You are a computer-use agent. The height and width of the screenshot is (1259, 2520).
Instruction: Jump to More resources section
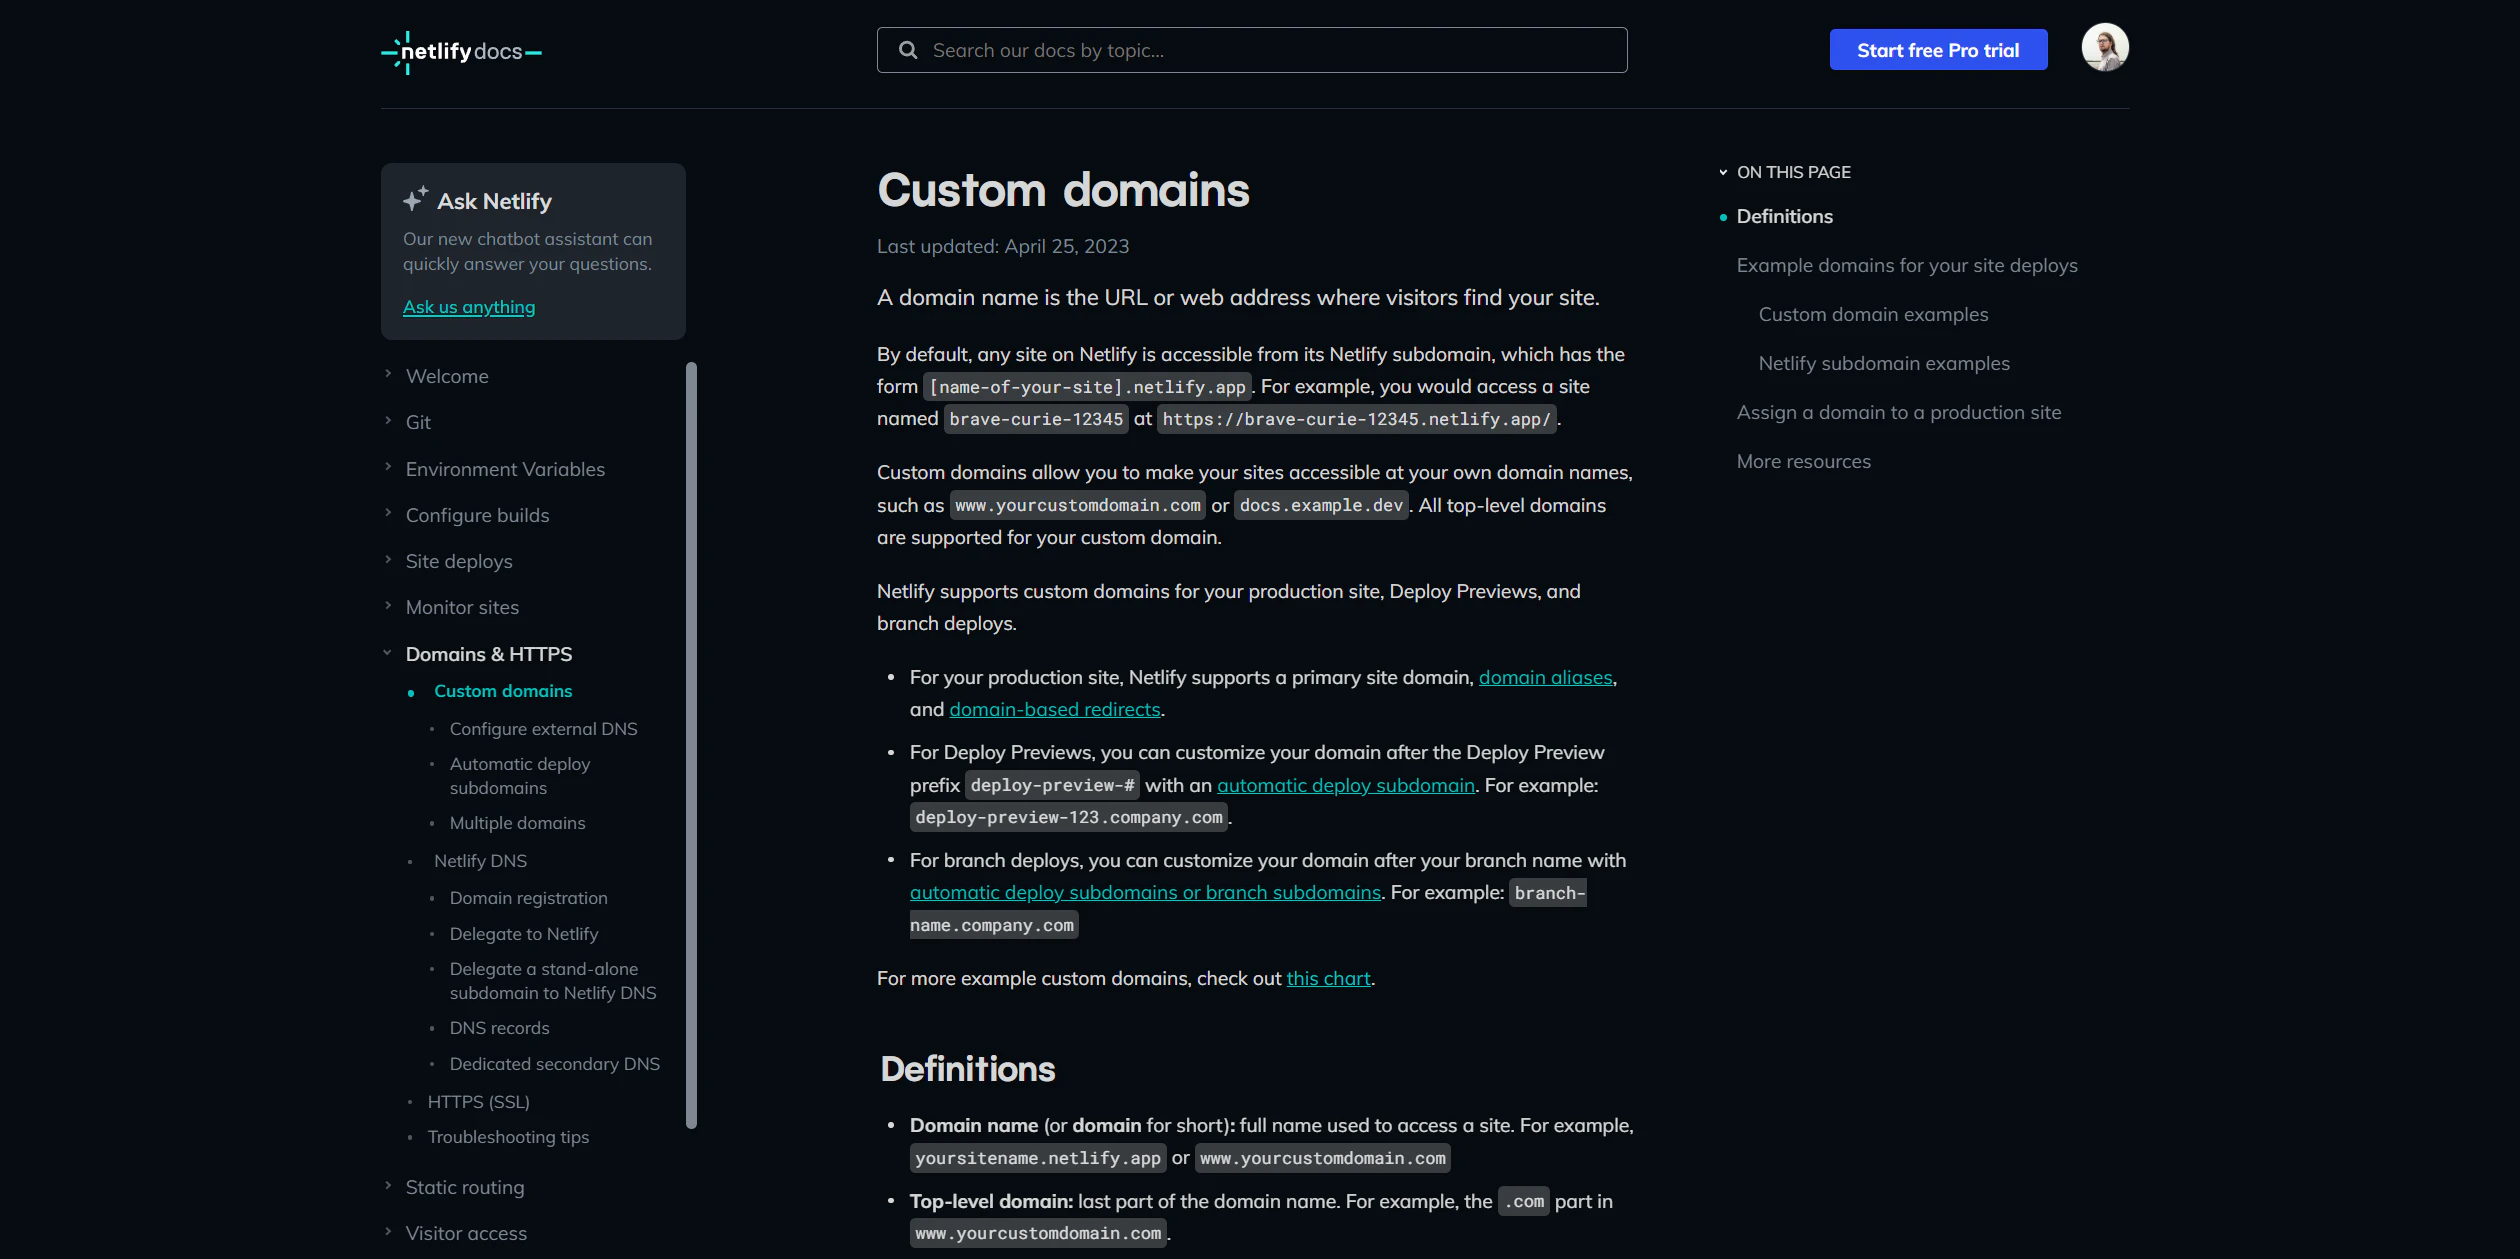1803,461
